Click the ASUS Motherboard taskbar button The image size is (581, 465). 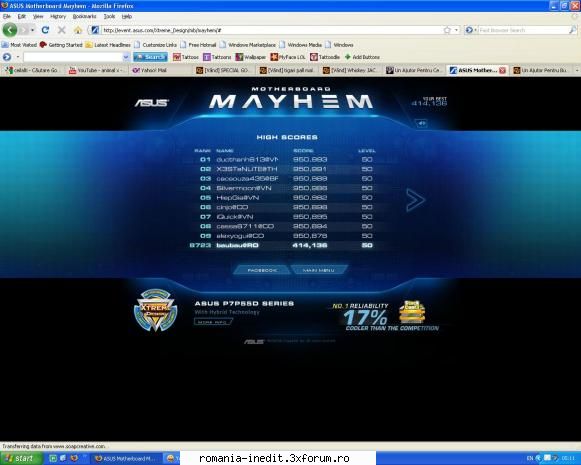(126, 459)
